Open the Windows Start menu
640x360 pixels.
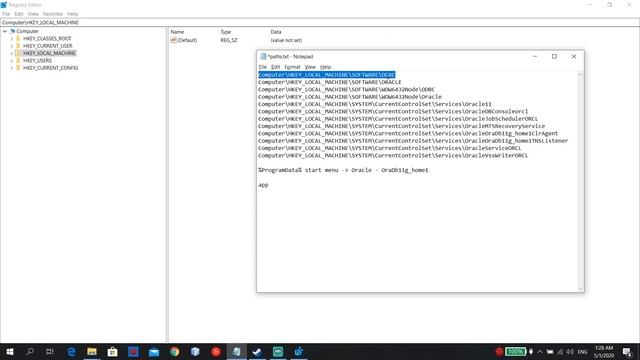9,351
